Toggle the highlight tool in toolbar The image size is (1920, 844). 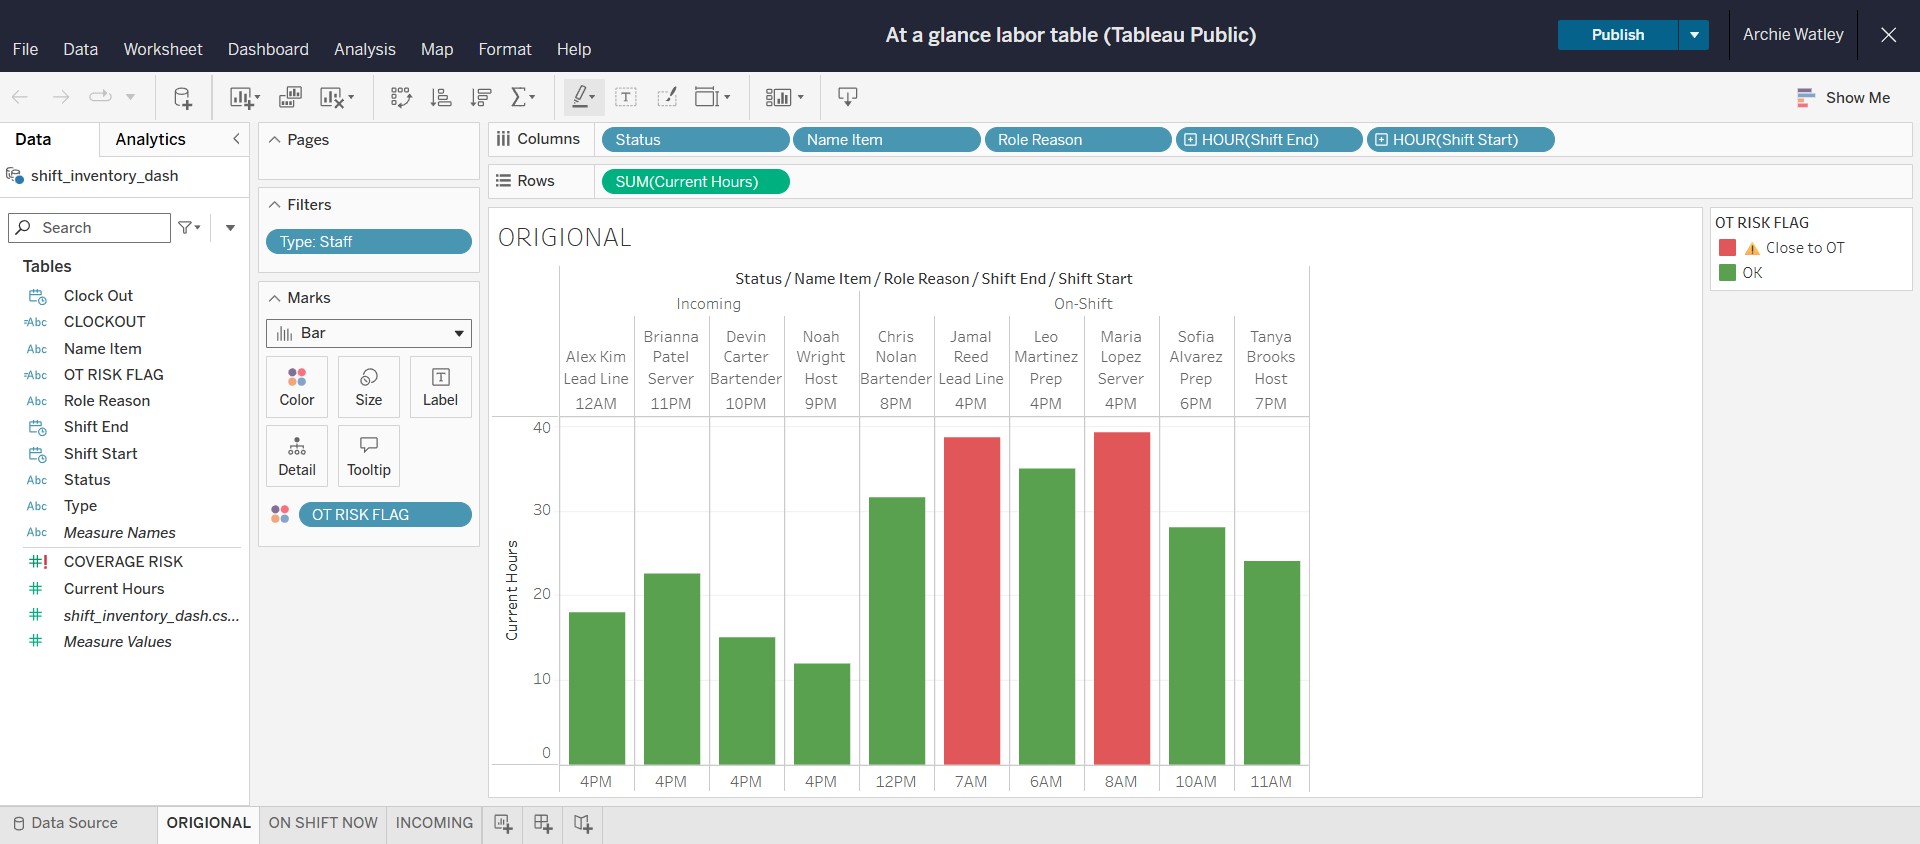pyautogui.click(x=583, y=97)
